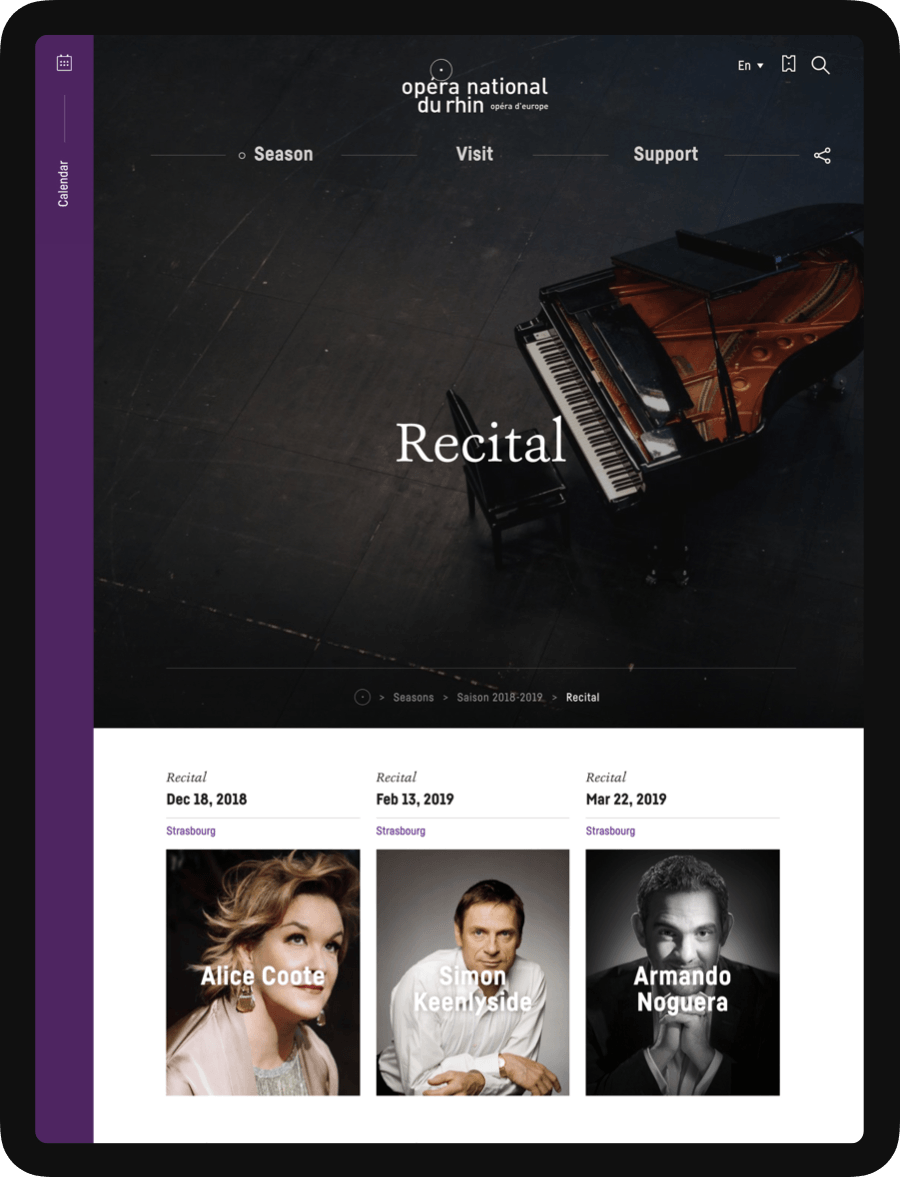The height and width of the screenshot is (1177, 900).
Task: Open the Simon Keenlyside recital thumbnail
Action: 472,972
